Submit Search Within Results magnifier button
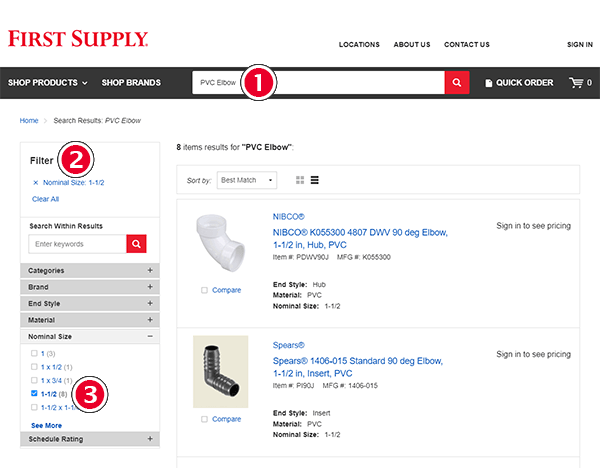This screenshot has width=600, height=468. (136, 244)
